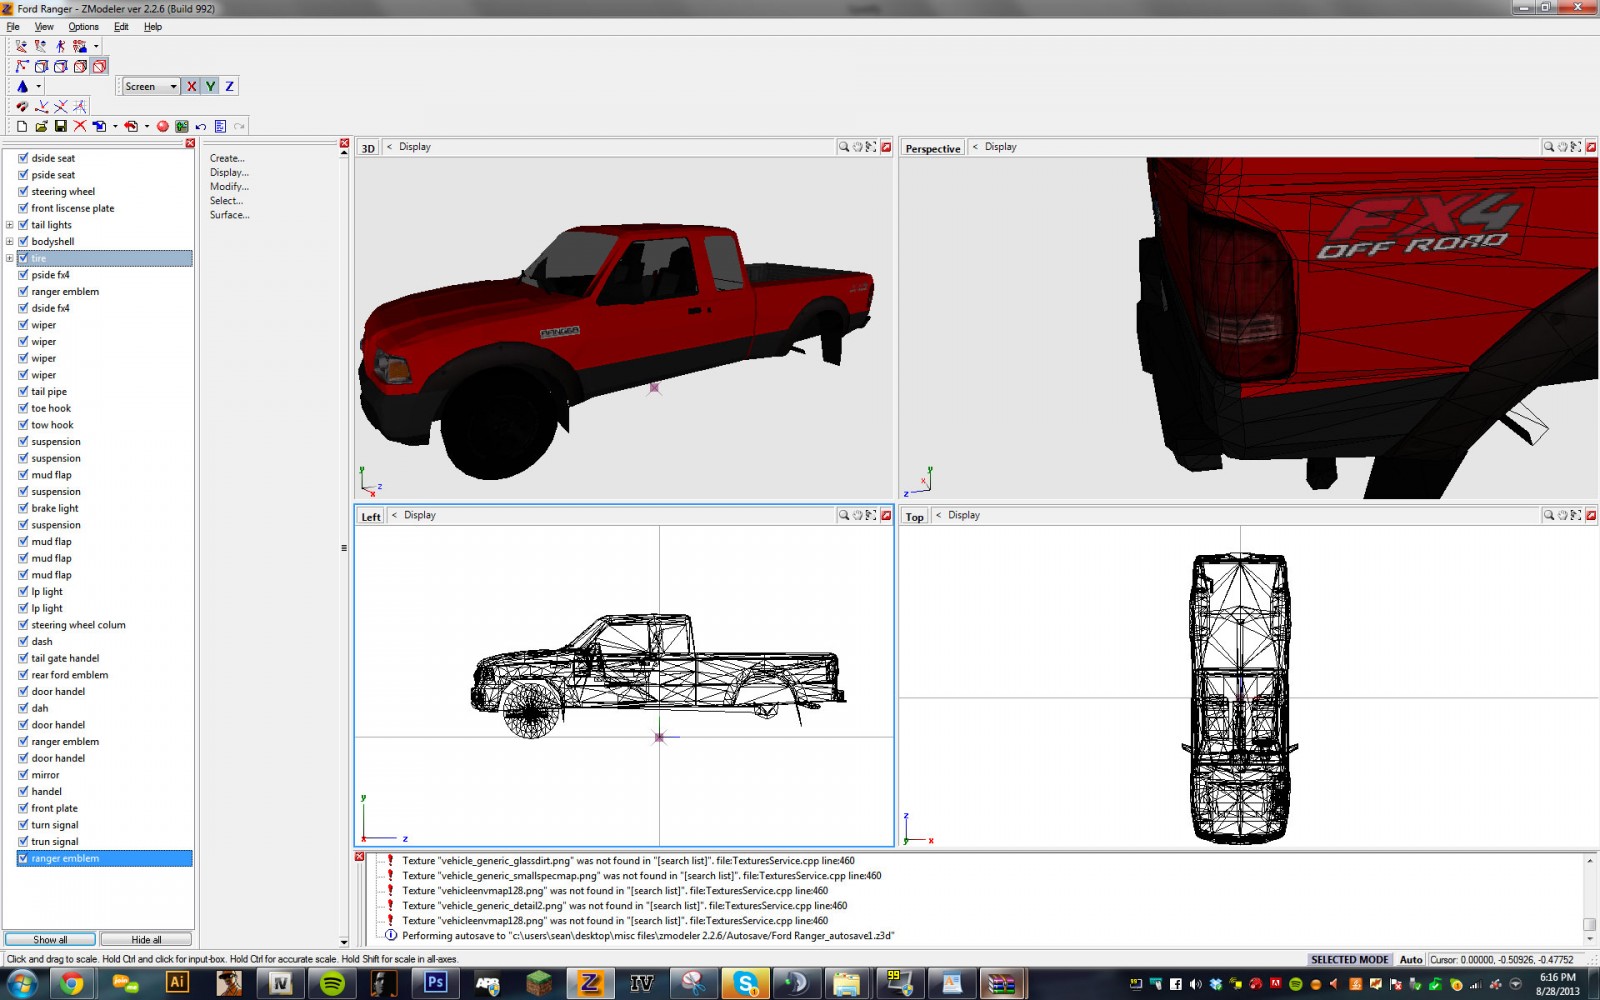
Task: Click the magnet snap tool icon
Action: [x=22, y=106]
